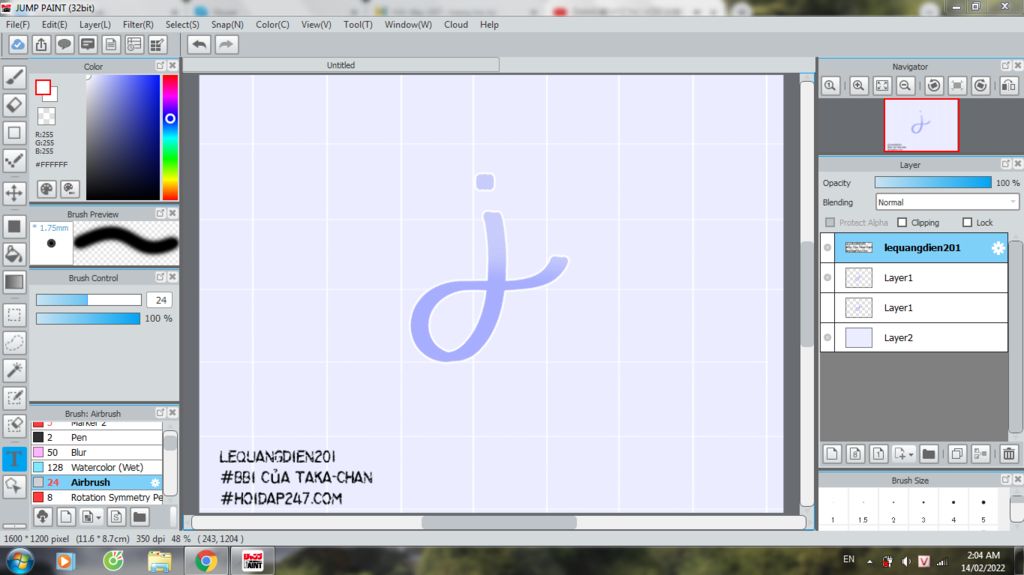Zoom in using Navigator magnifier plus
This screenshot has width=1024, height=575.
[858, 86]
